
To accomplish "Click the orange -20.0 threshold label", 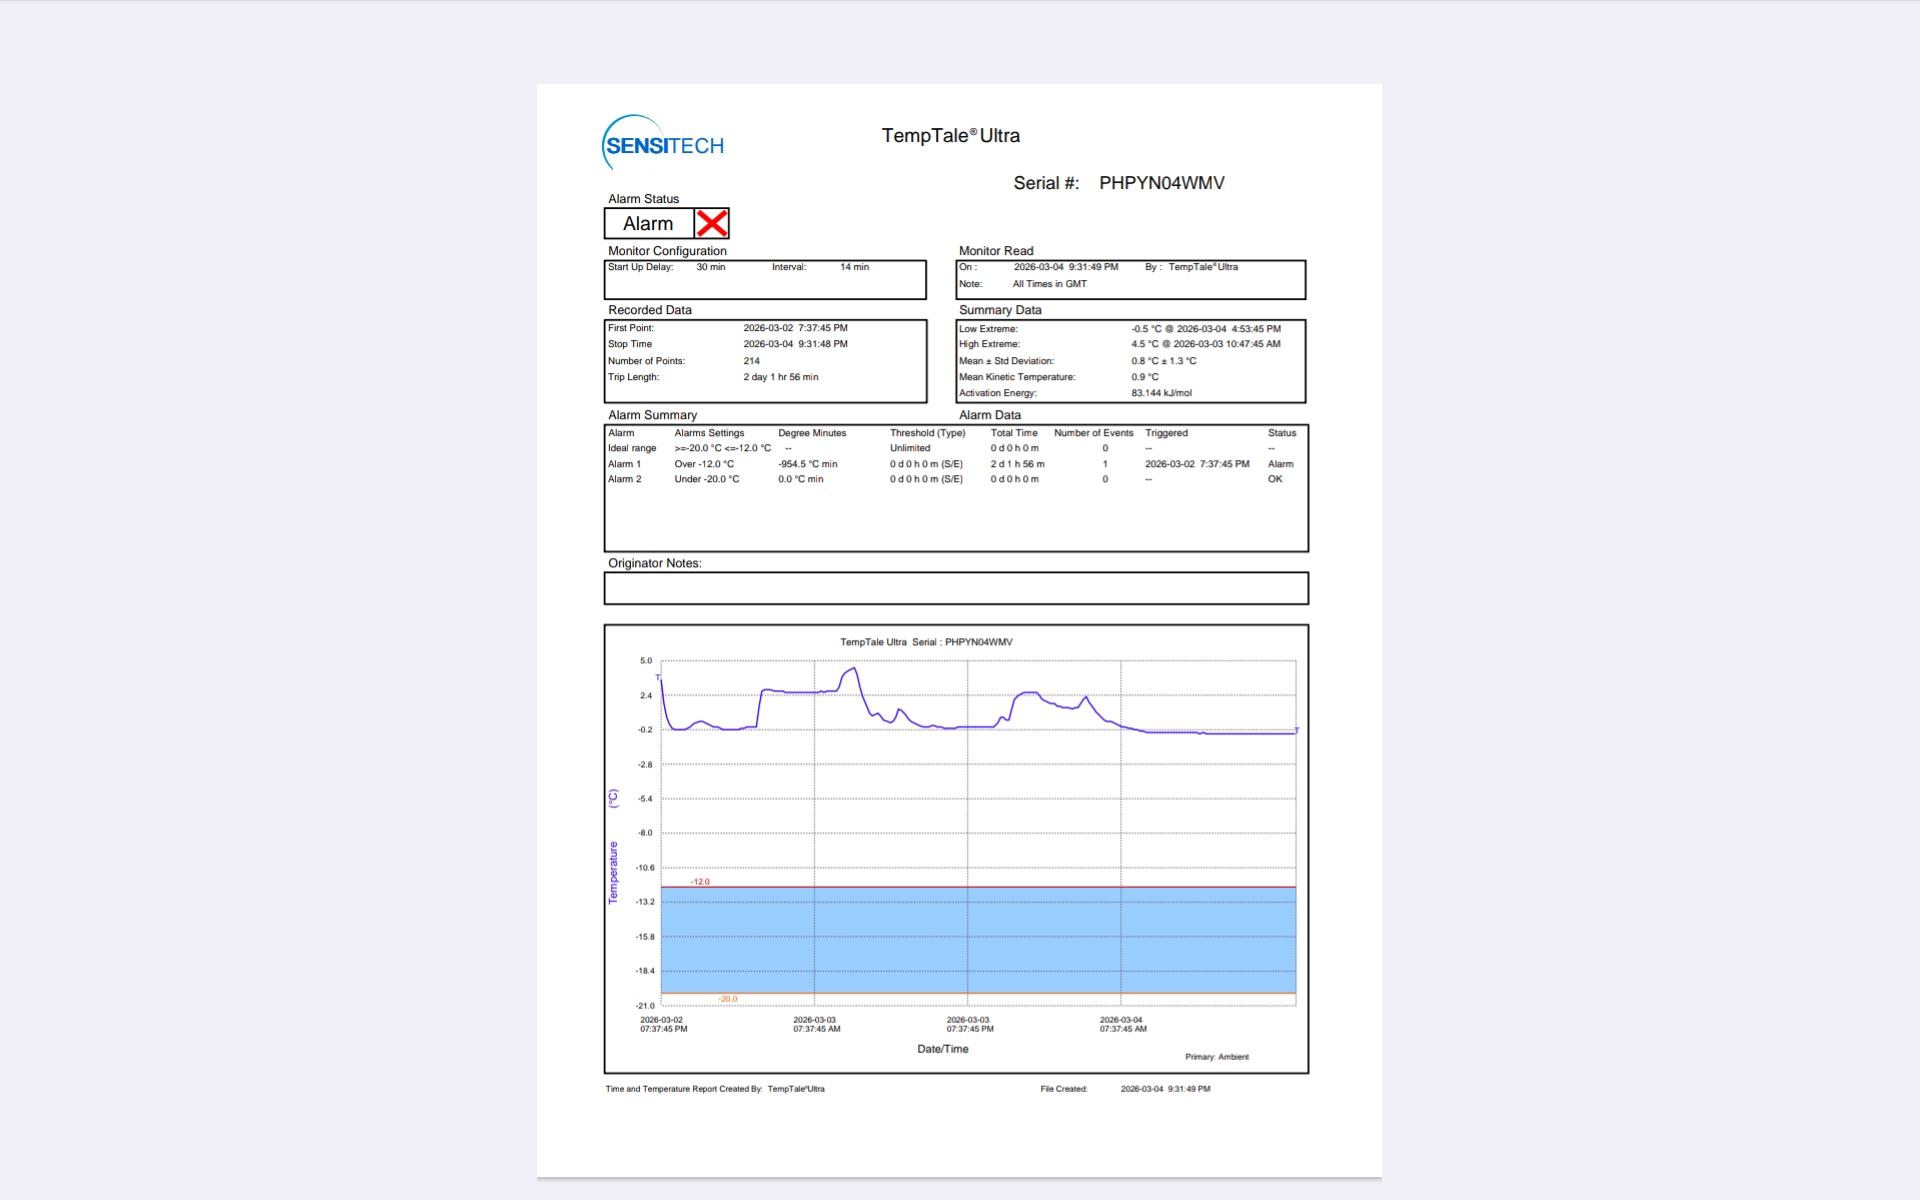I will tap(727, 999).
